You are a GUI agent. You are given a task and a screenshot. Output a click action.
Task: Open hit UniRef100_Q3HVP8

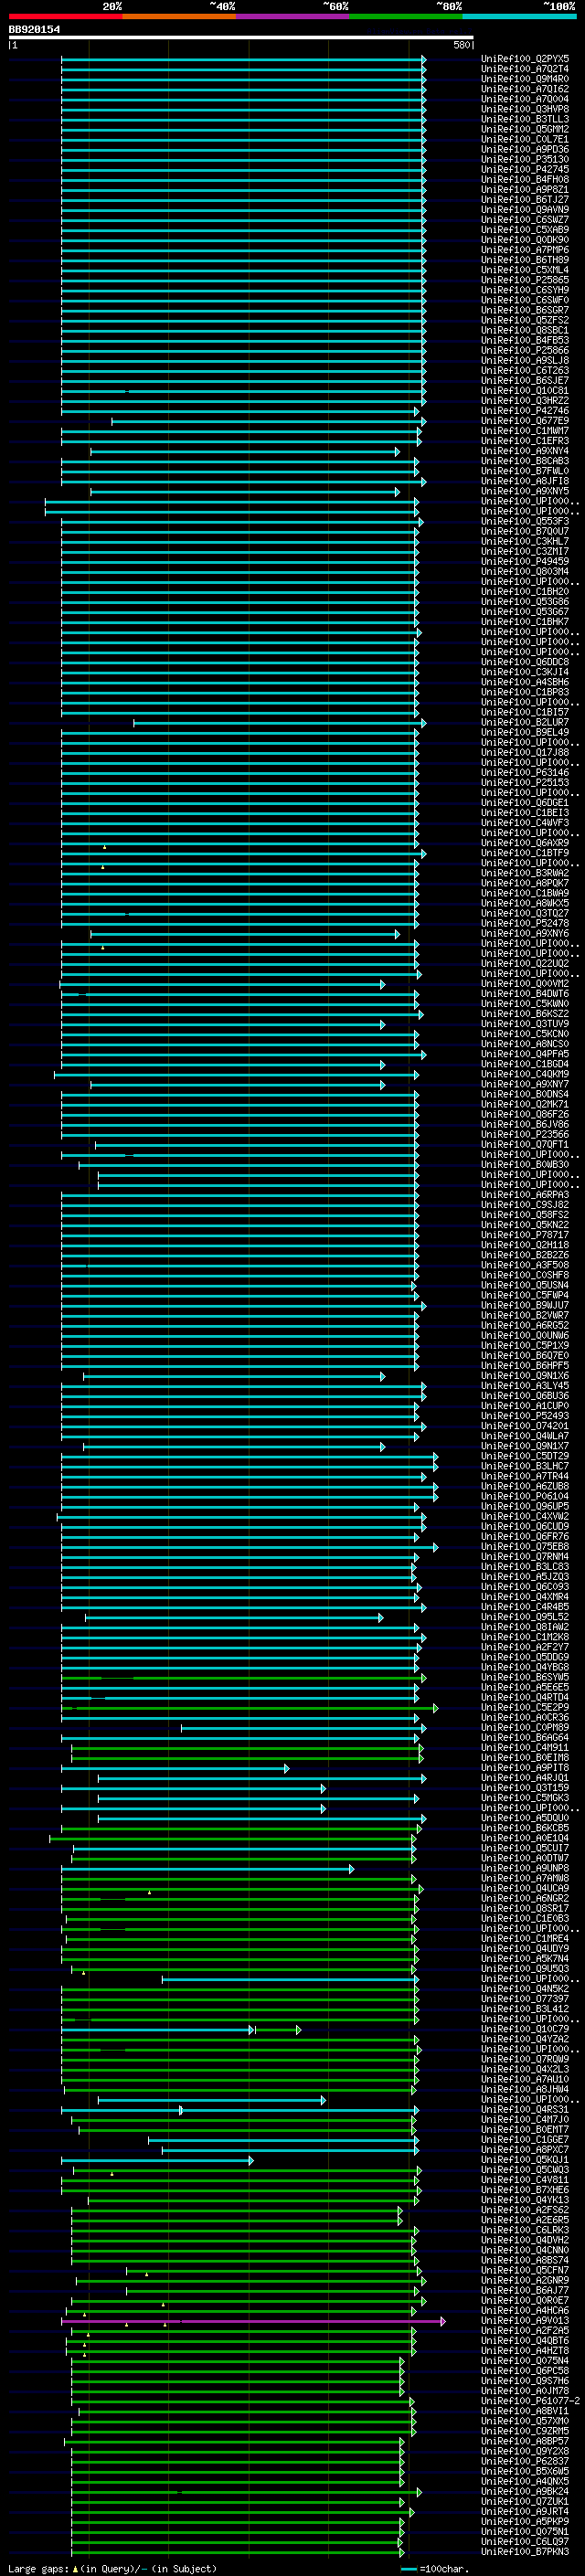[524, 109]
